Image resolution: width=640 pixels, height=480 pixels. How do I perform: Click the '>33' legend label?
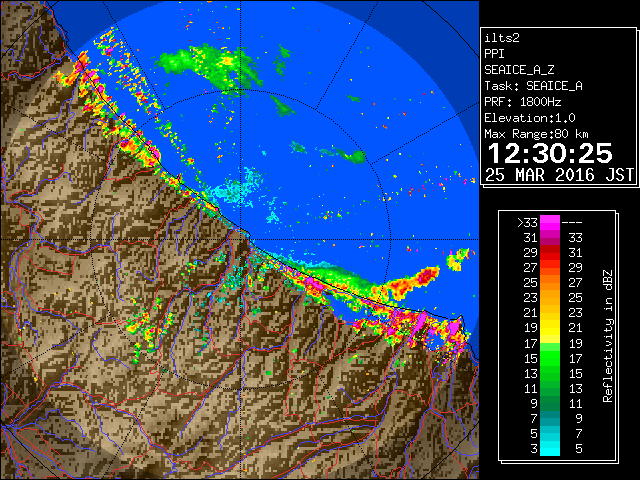[527, 222]
